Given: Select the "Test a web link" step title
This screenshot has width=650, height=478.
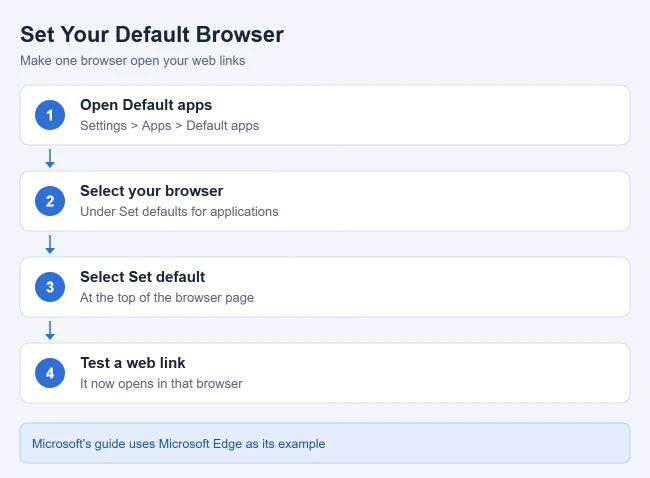Looking at the screenshot, I should coord(133,363).
